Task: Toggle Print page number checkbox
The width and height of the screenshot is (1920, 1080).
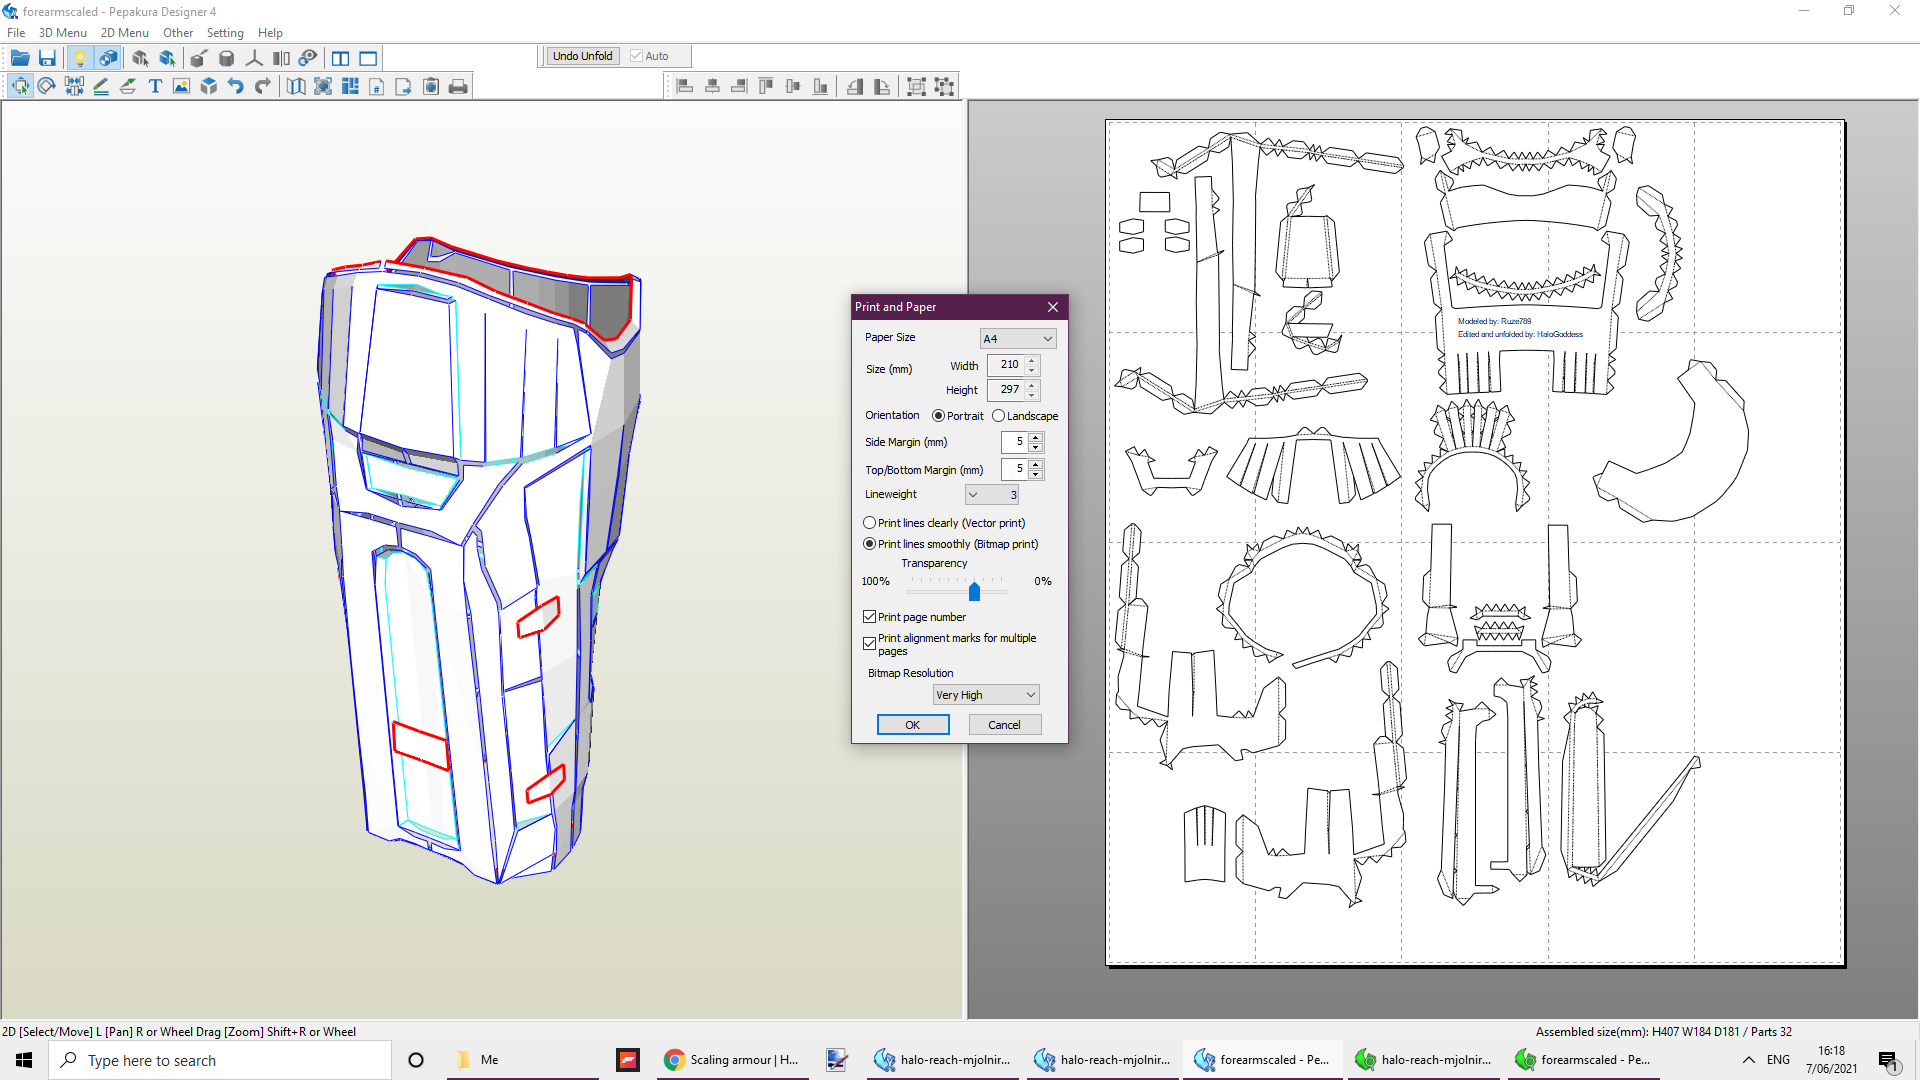Action: [x=869, y=617]
